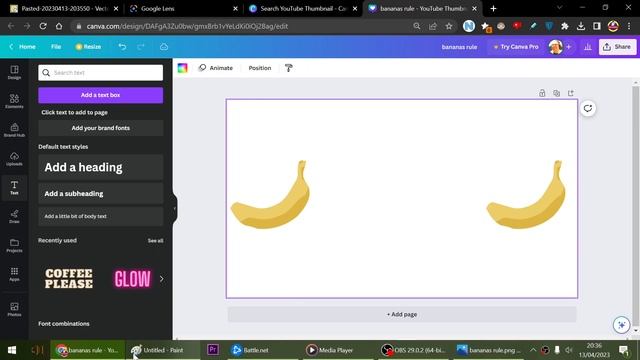Open the Uploads panel
This screenshot has height=360, width=640.
(x=14, y=159)
